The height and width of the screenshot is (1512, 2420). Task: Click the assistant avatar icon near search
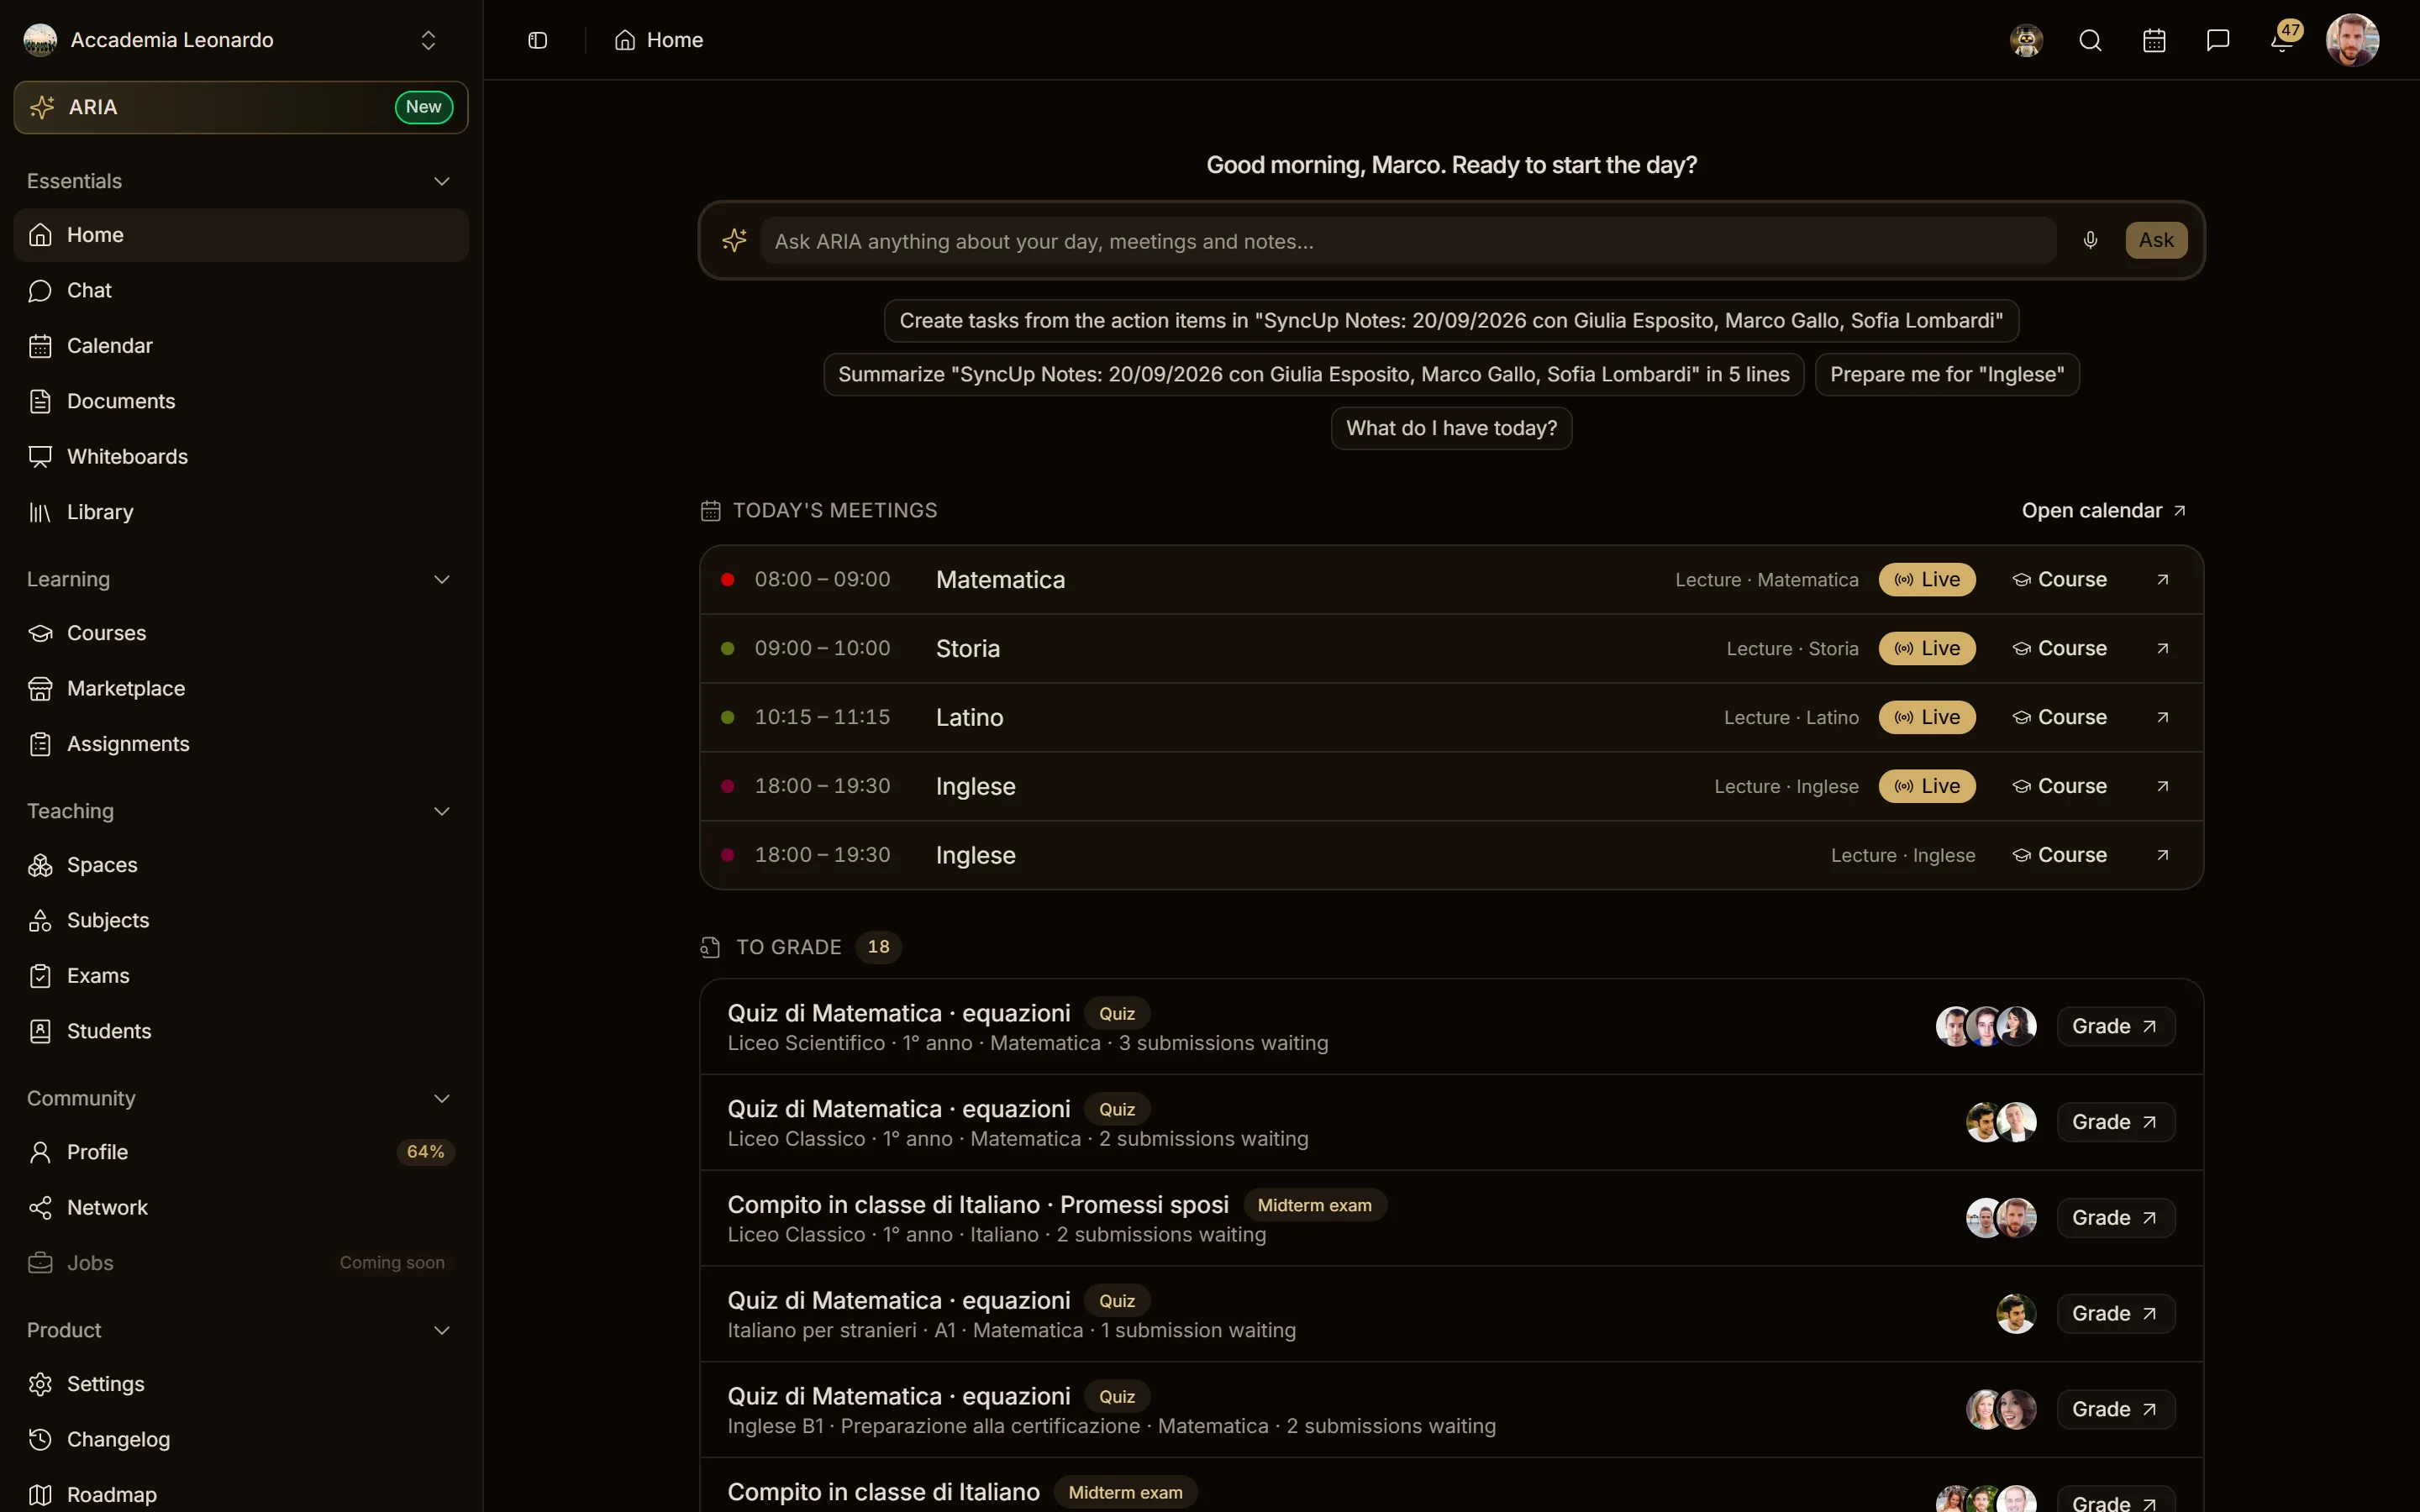tap(2026, 40)
